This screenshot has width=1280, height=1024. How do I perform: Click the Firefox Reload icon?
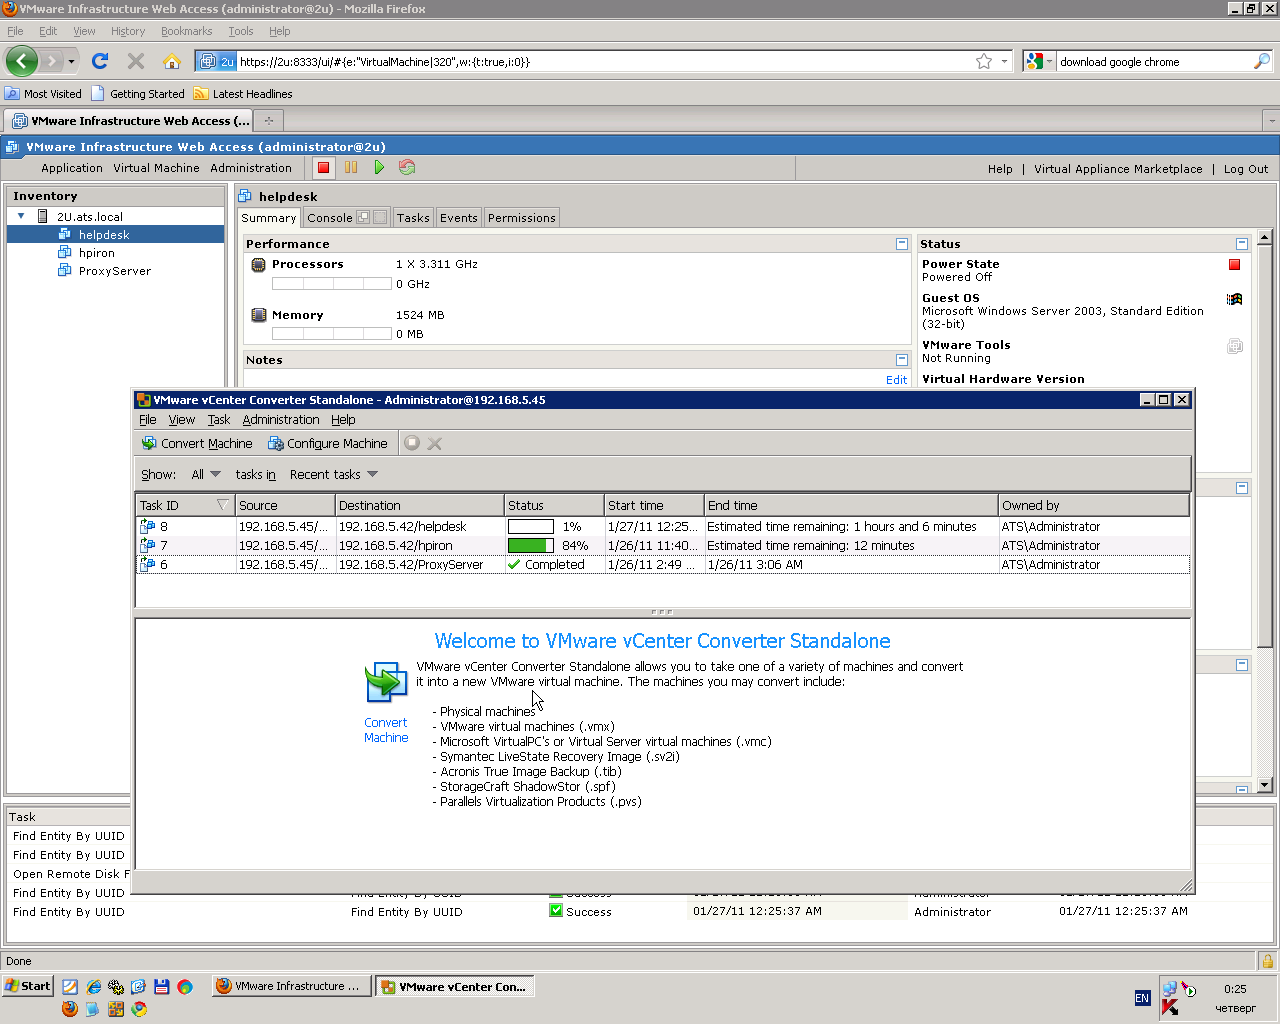(100, 61)
